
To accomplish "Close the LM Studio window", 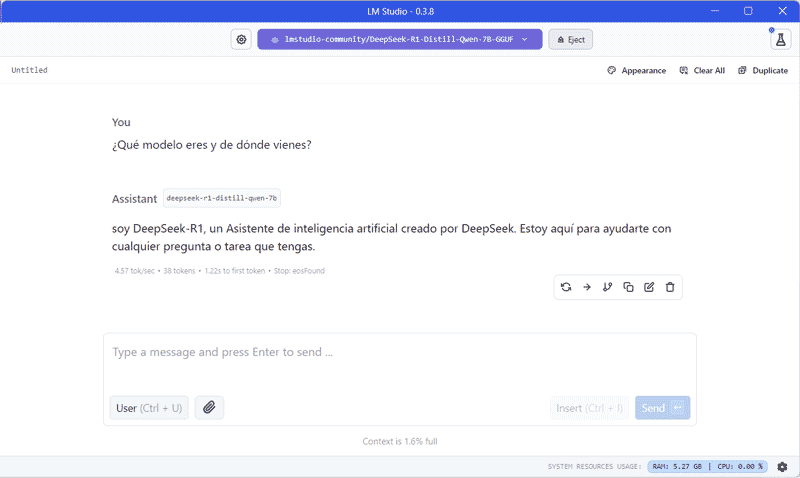I will click(782, 11).
